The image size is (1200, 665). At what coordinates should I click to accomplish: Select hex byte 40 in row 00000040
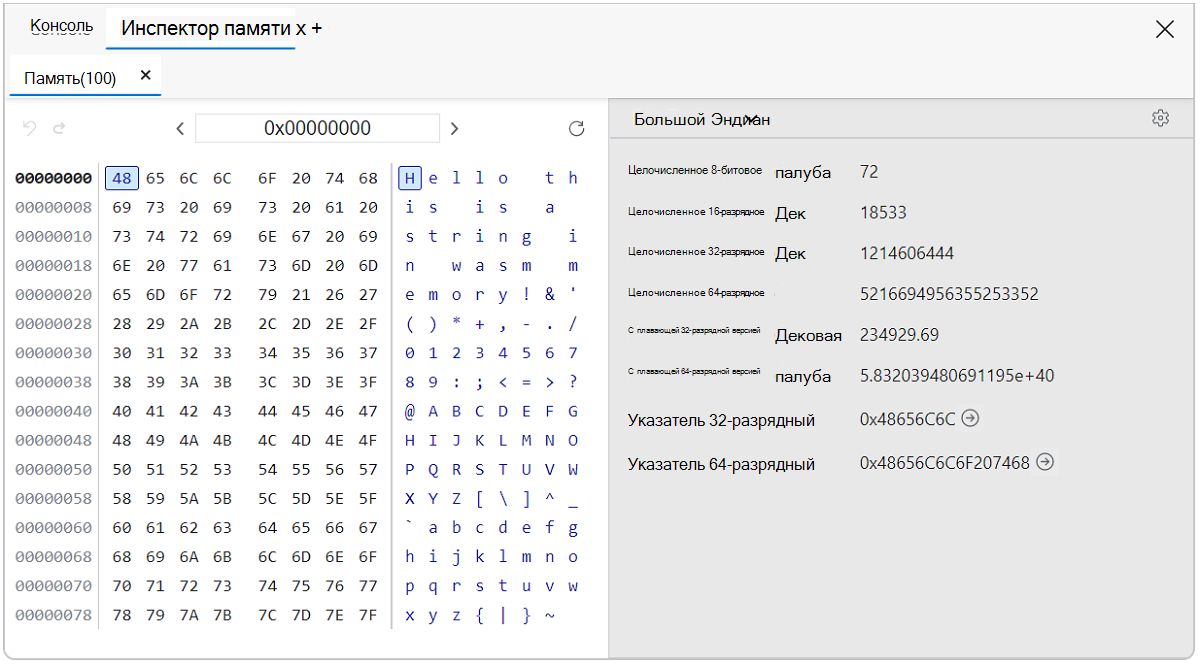click(x=122, y=411)
